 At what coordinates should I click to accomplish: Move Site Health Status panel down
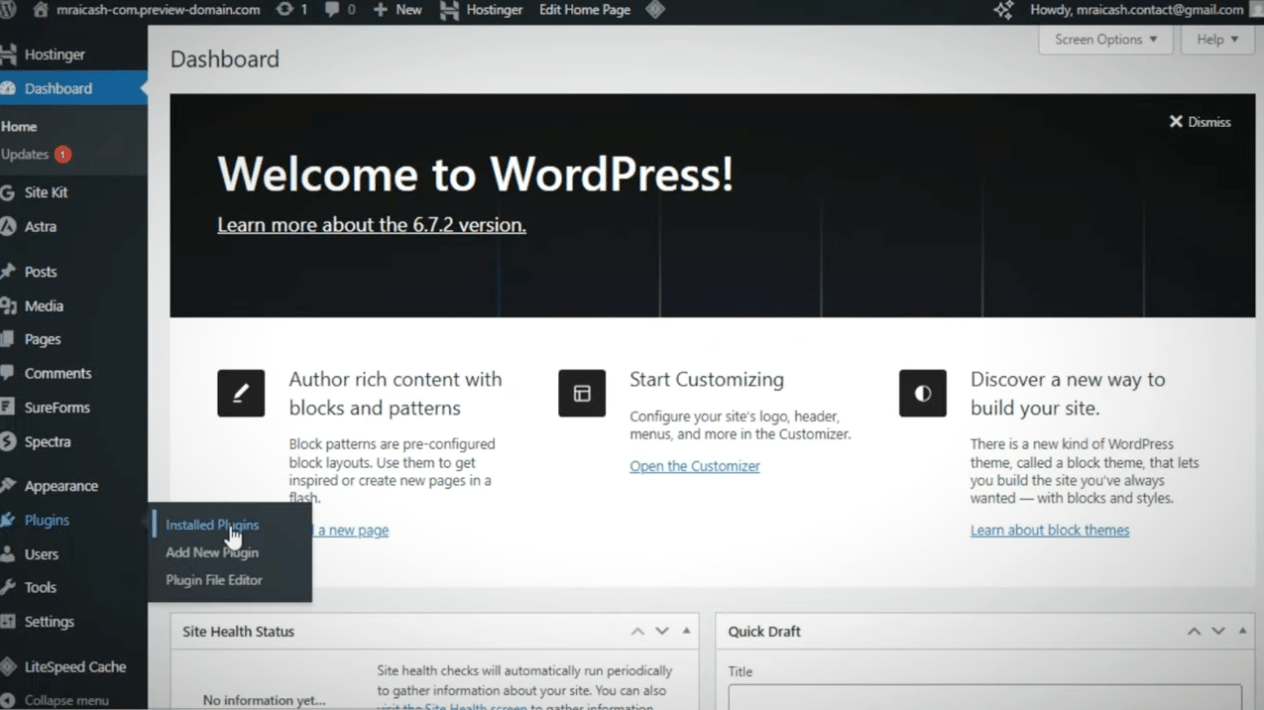tap(662, 631)
